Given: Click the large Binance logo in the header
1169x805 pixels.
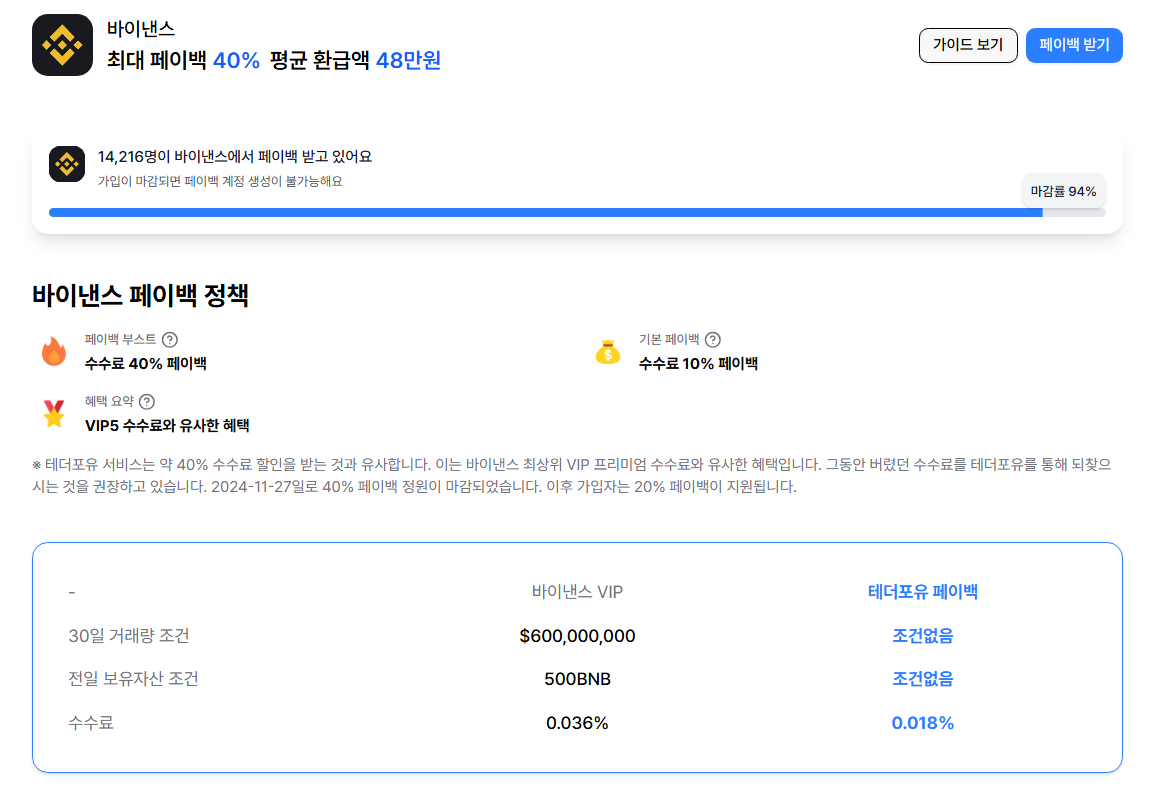Looking at the screenshot, I should coord(63,45).
